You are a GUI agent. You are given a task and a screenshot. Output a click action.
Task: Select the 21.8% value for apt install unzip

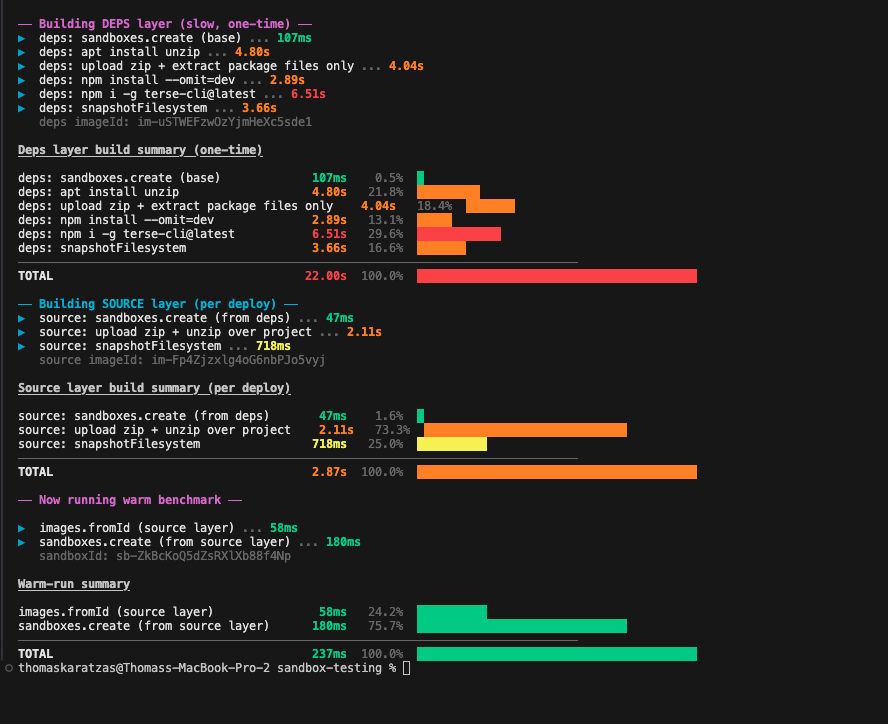tap(386, 192)
